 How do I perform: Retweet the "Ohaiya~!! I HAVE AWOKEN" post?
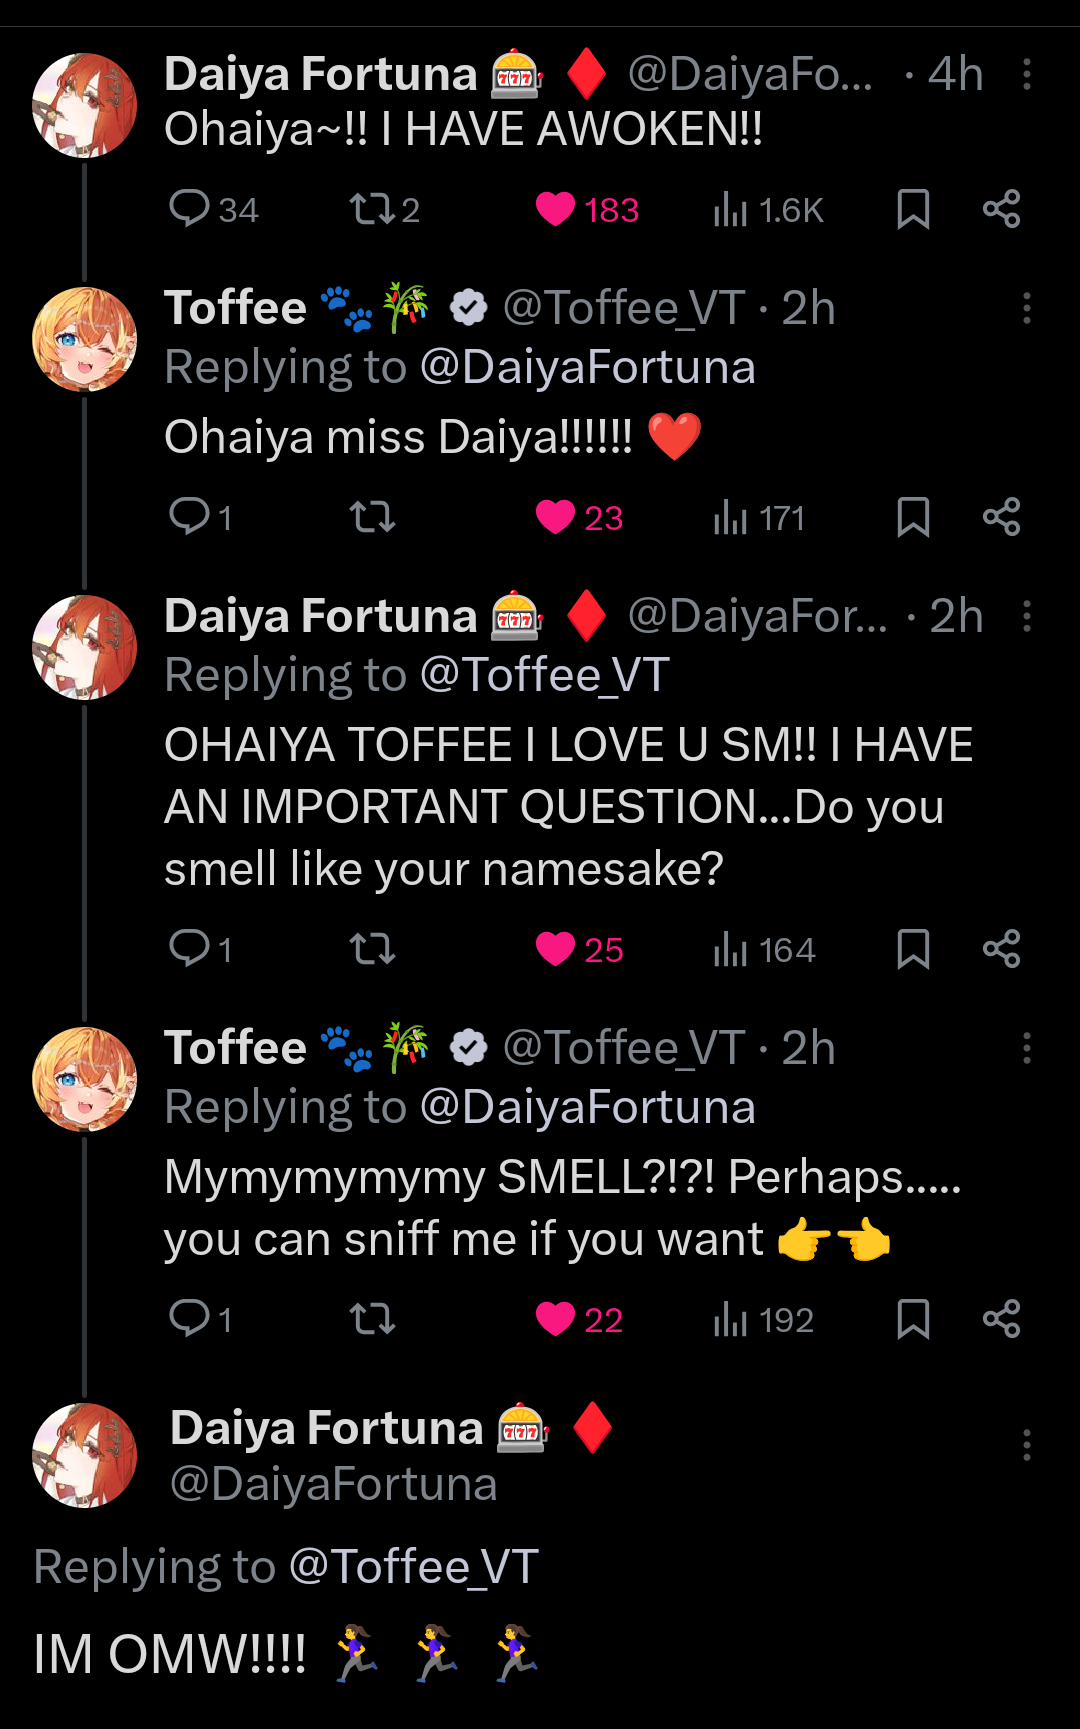[x=371, y=209]
